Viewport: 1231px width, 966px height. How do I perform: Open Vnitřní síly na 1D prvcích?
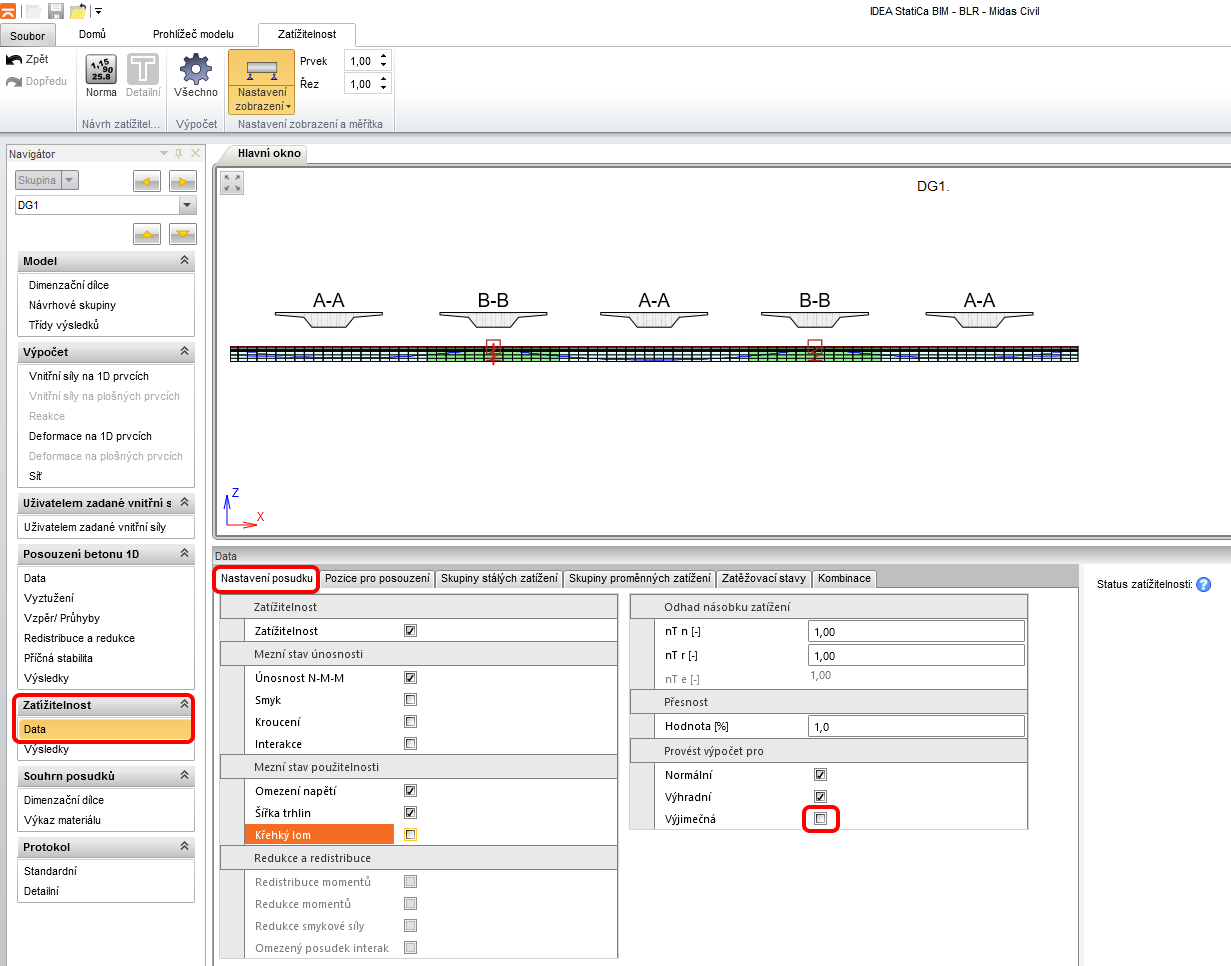coord(89,376)
